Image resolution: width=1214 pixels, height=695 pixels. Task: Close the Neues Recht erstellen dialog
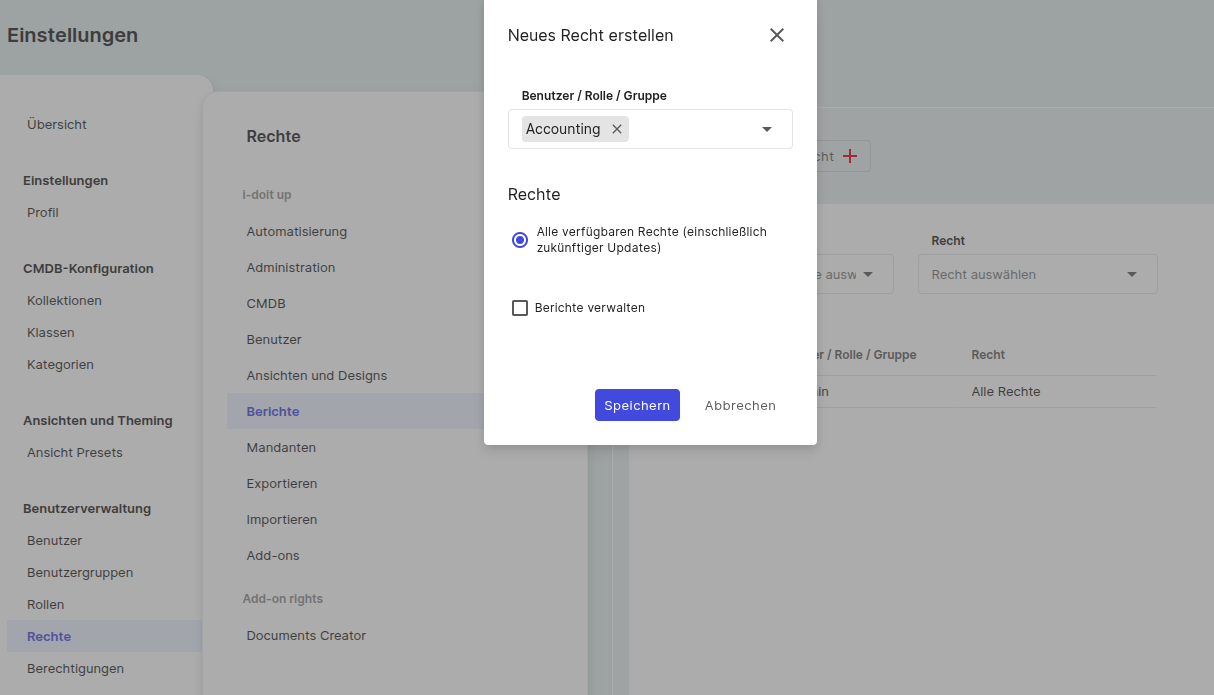[x=776, y=35]
